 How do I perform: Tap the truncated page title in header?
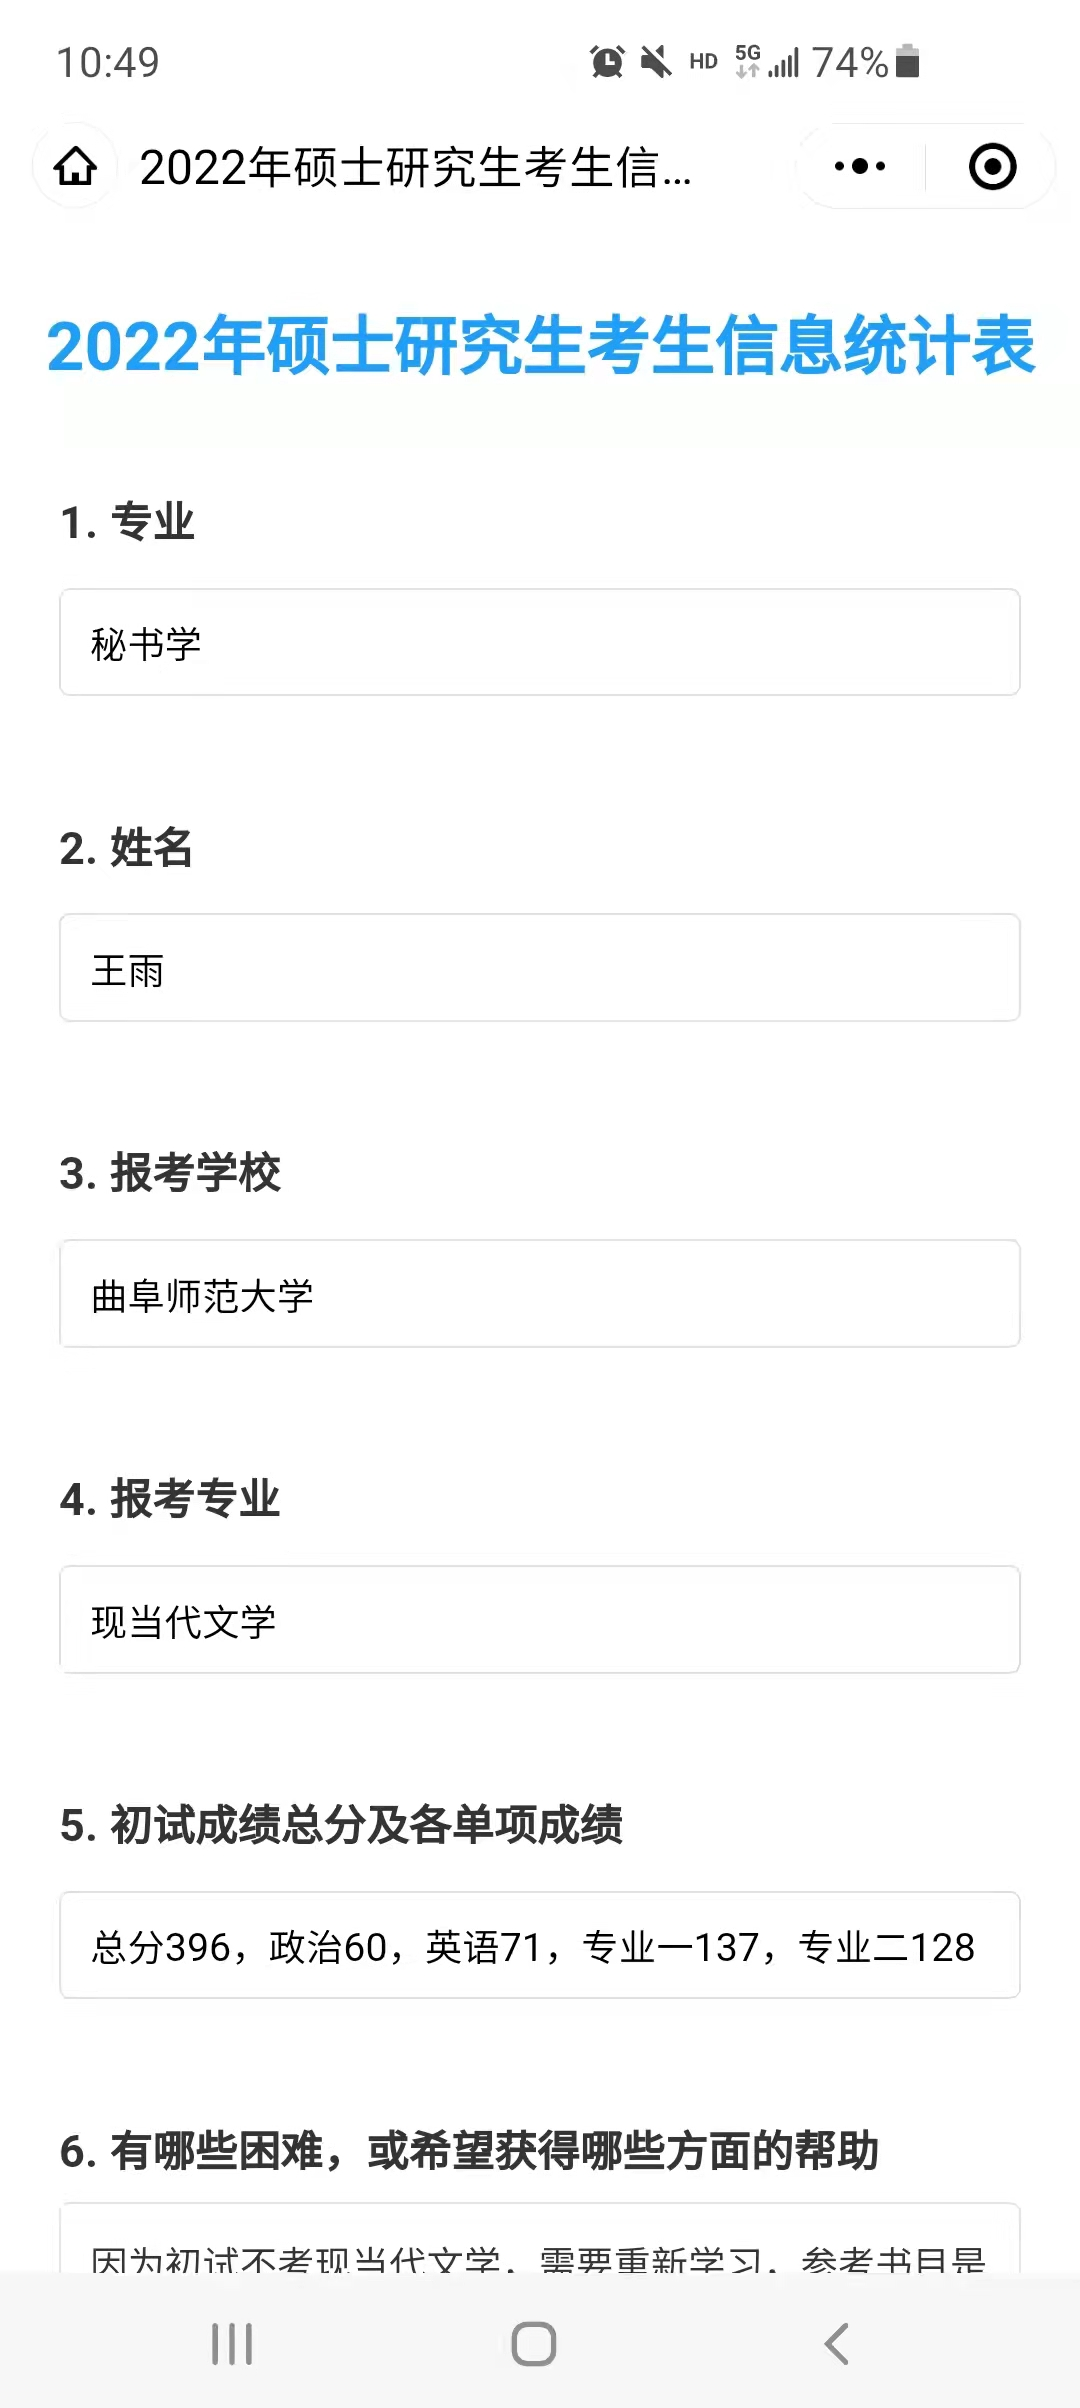[415, 167]
